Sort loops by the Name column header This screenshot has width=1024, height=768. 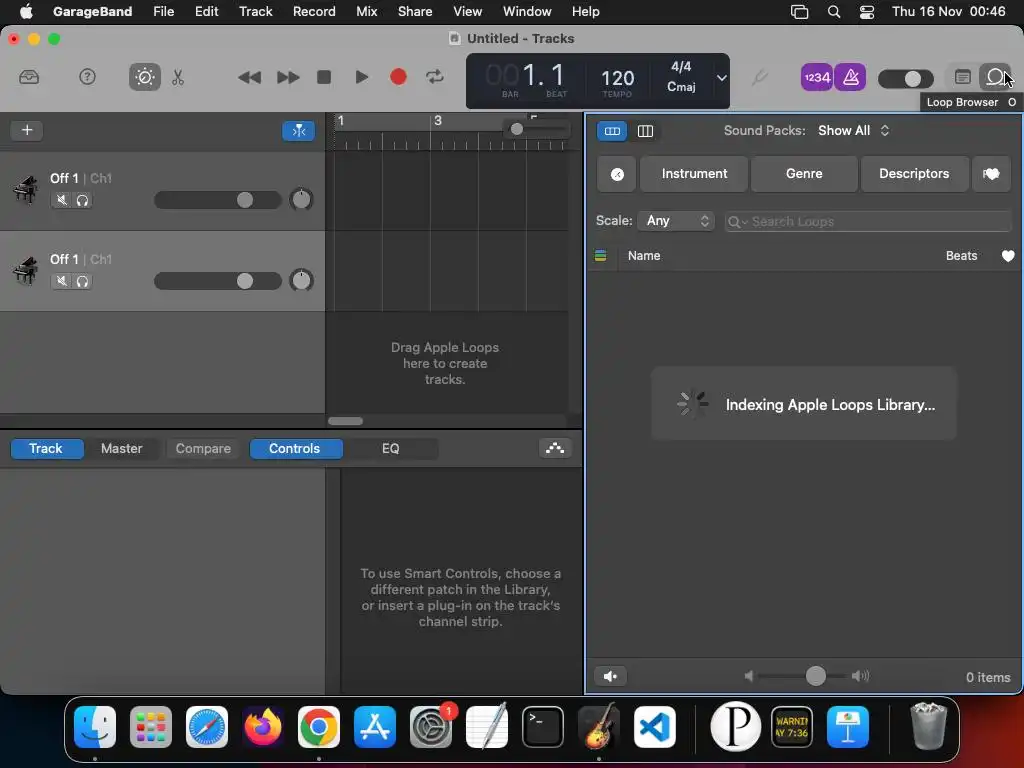pyautogui.click(x=644, y=256)
